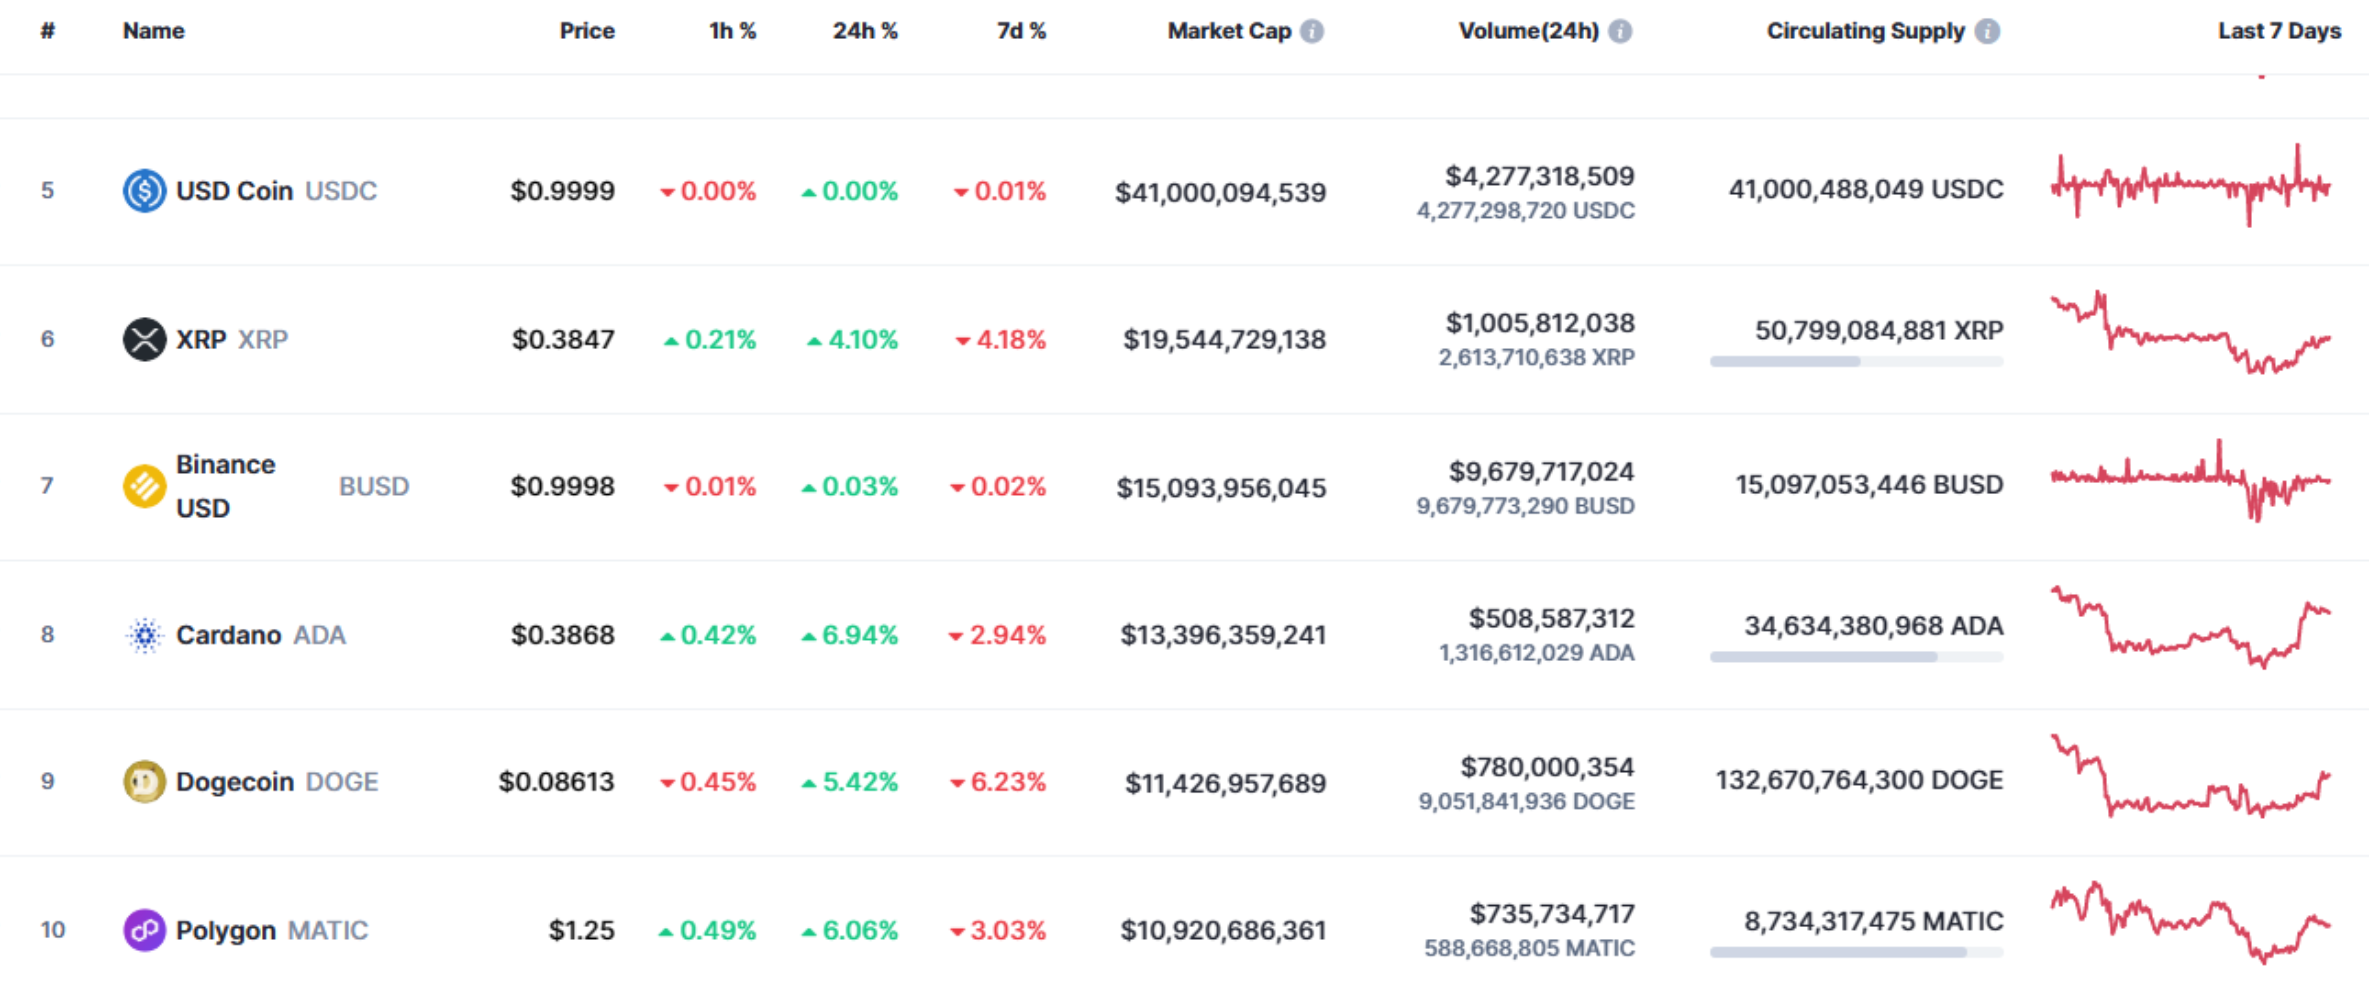The height and width of the screenshot is (1000, 2369).
Task: Click the Polygon circulating supply progress bar
Action: click(x=1856, y=952)
